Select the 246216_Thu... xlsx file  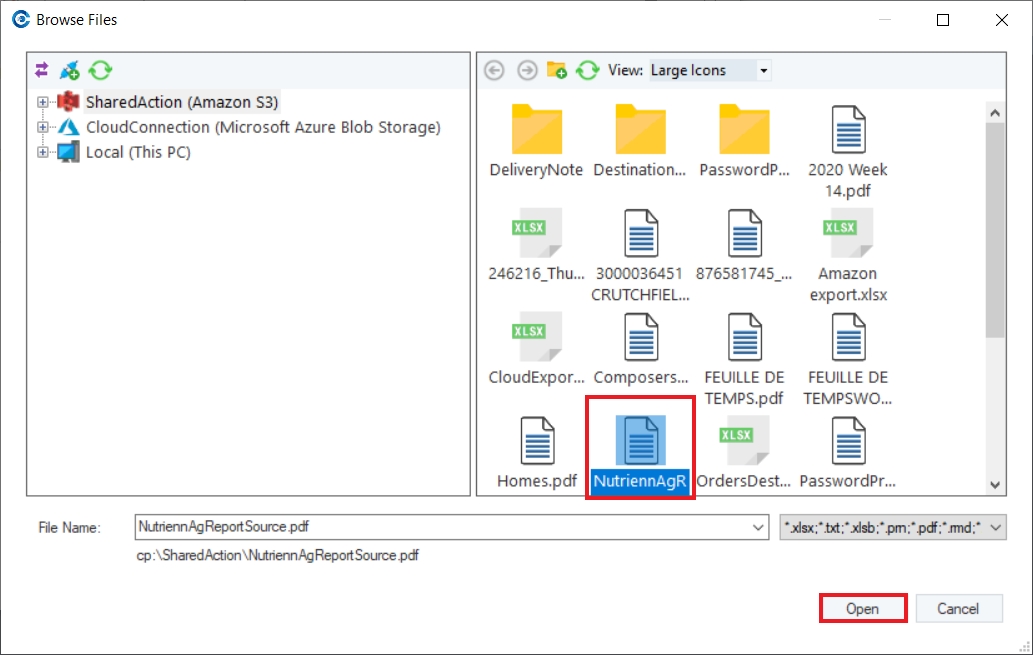coord(536,245)
